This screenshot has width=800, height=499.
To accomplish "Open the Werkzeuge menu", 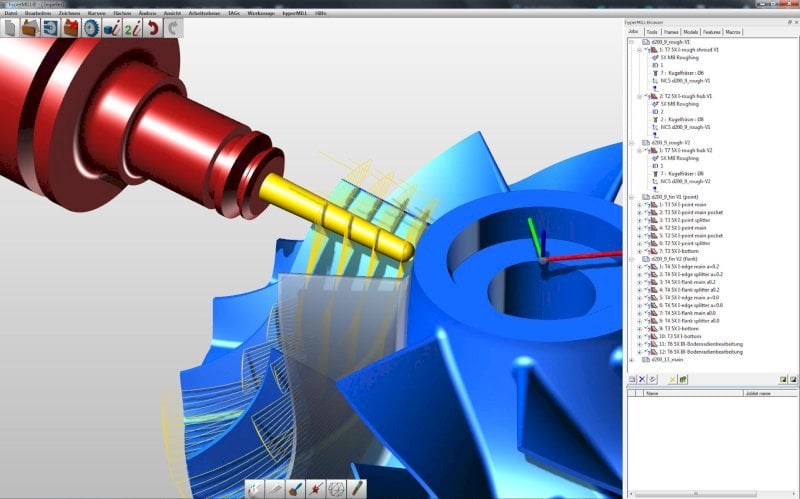I will pyautogui.click(x=261, y=13).
